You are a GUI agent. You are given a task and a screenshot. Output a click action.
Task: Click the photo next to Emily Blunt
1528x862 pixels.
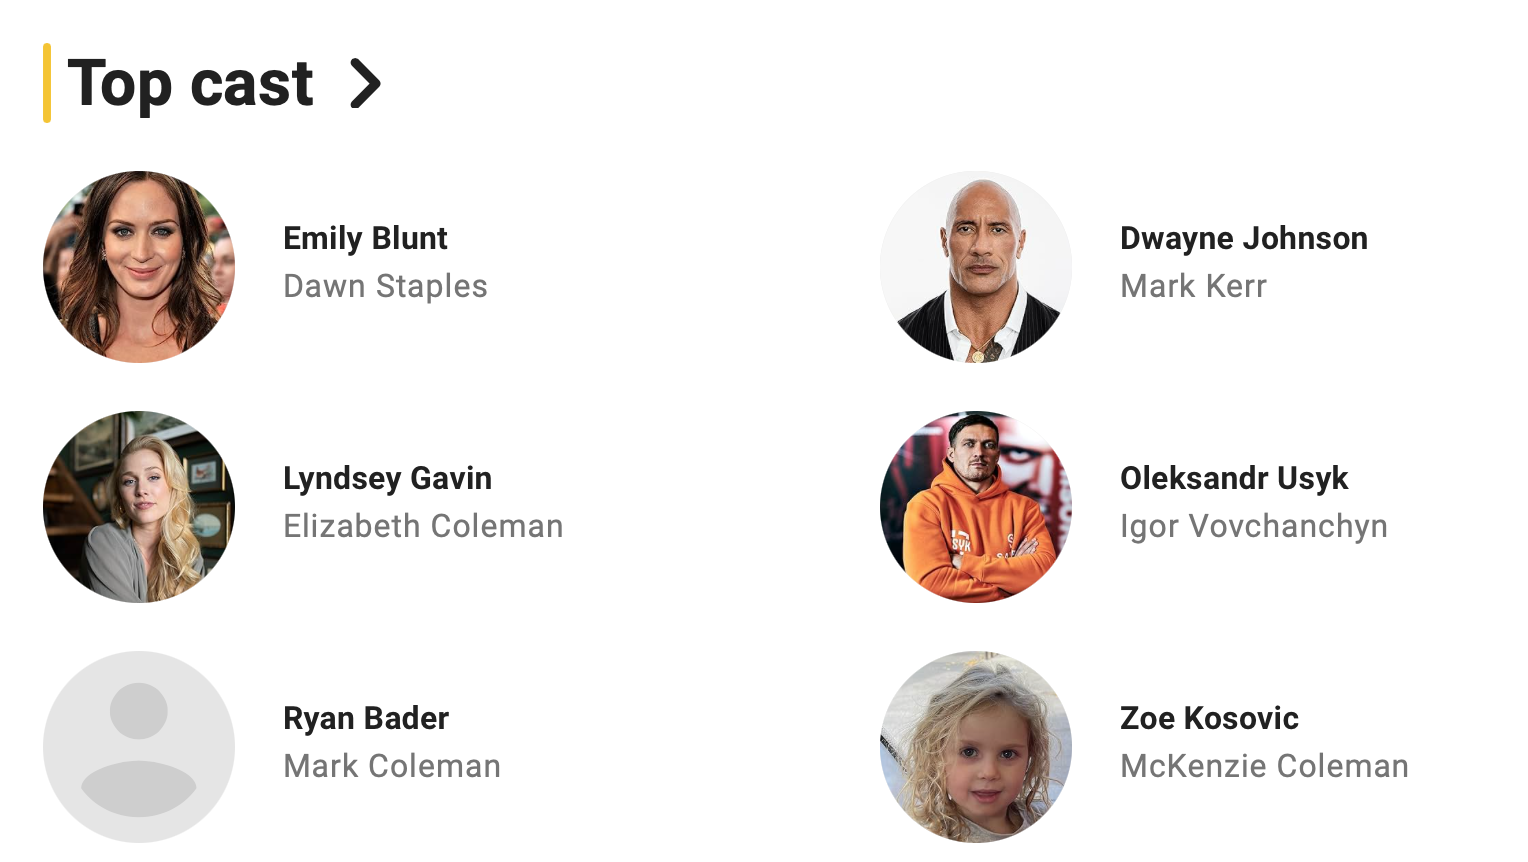click(x=139, y=267)
